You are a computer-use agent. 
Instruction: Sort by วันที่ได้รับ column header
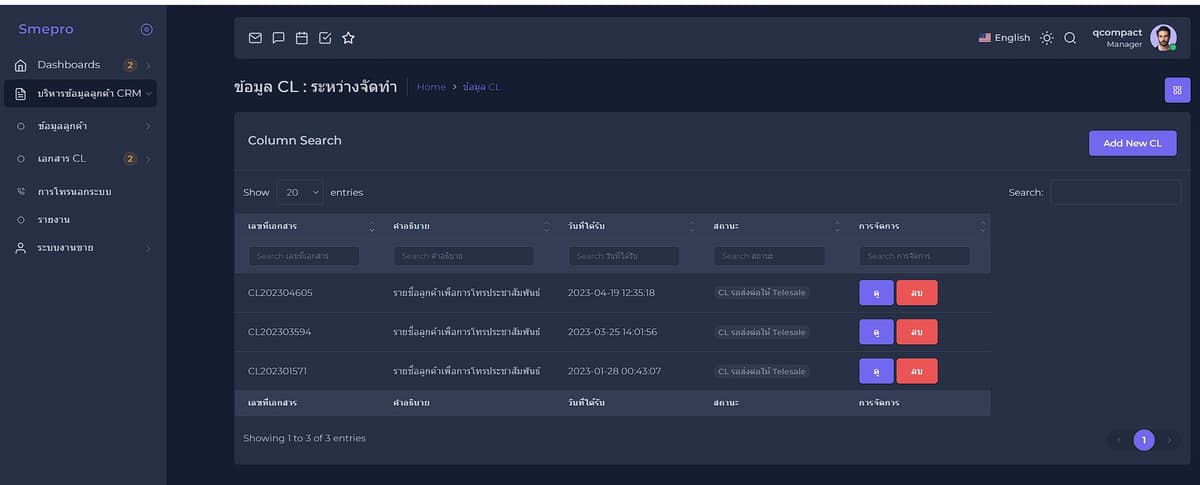click(x=628, y=227)
